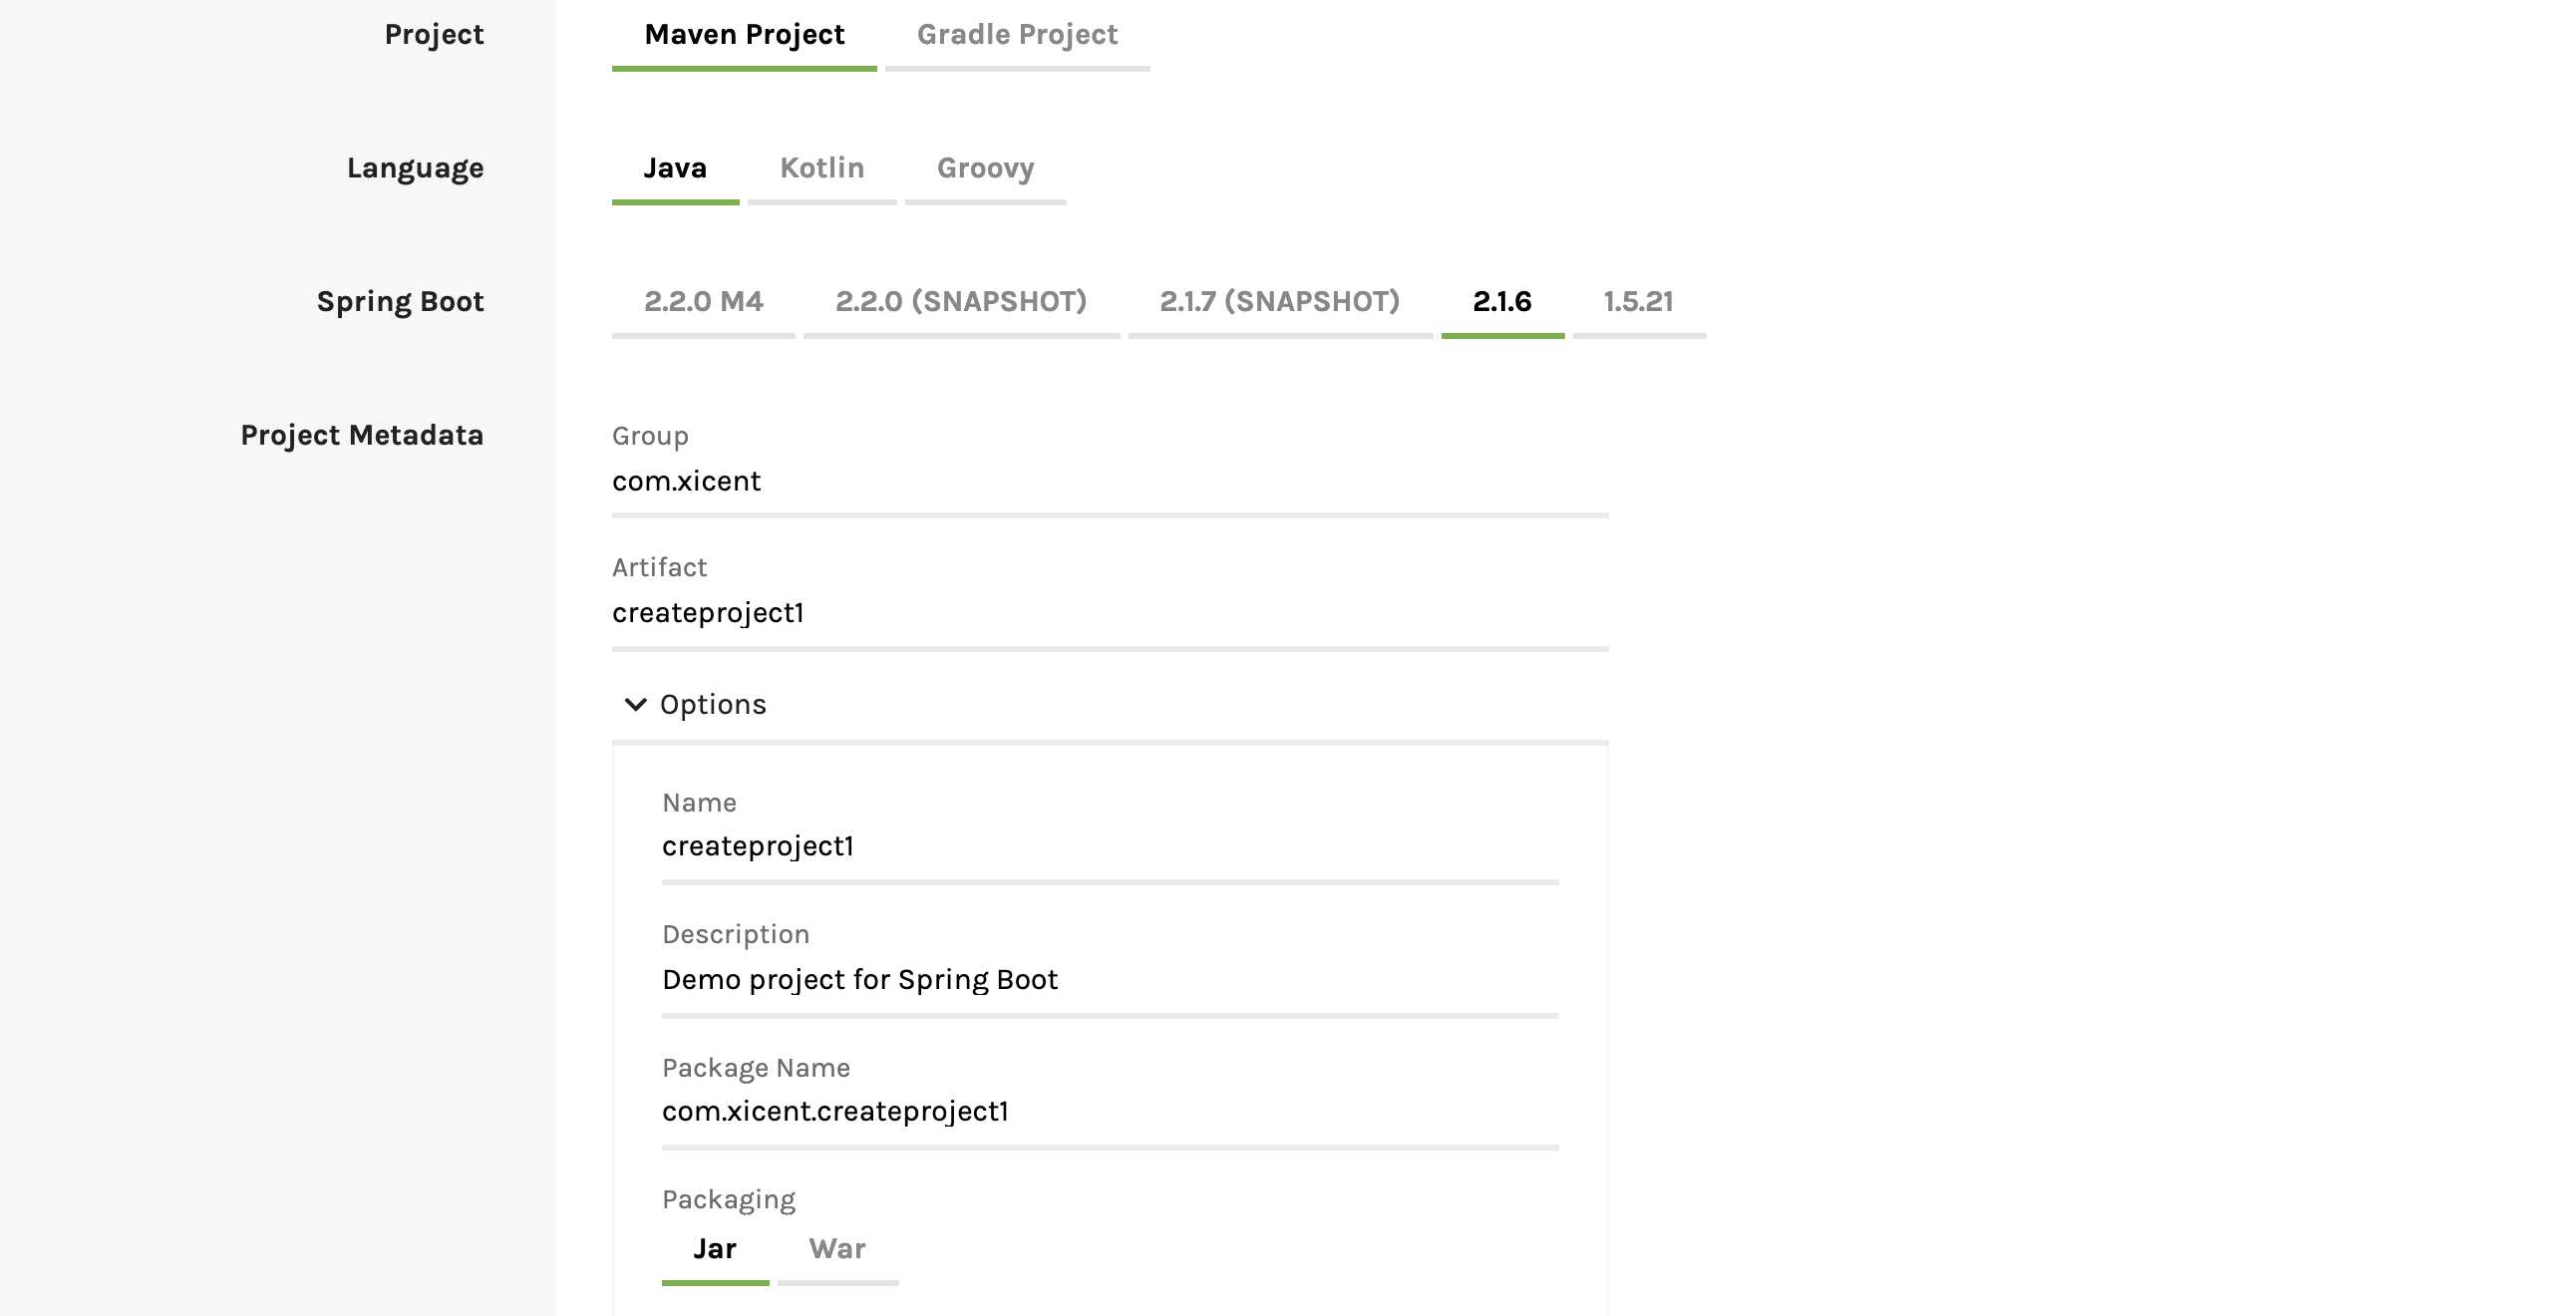Screen dimensions: 2576x1316
Task: Pick Spring Boot 2.1.7 (SNAPSHOT)
Action: 1279,302
